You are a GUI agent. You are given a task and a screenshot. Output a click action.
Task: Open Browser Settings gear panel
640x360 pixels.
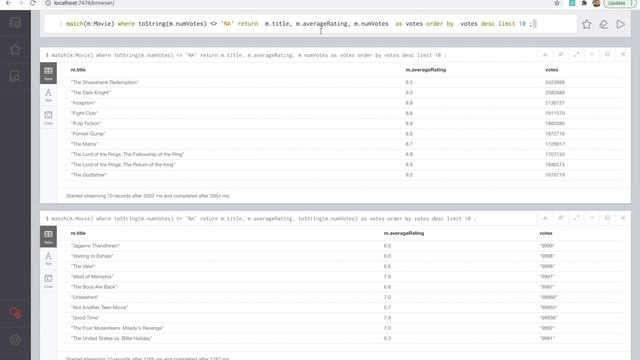click(x=15, y=340)
